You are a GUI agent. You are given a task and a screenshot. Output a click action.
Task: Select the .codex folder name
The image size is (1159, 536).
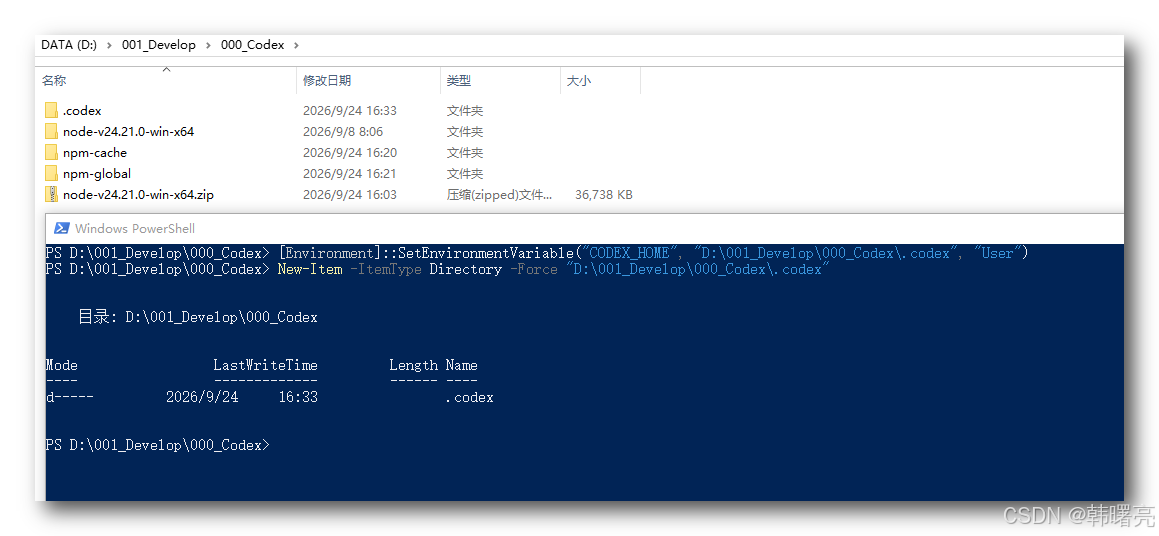pos(82,111)
